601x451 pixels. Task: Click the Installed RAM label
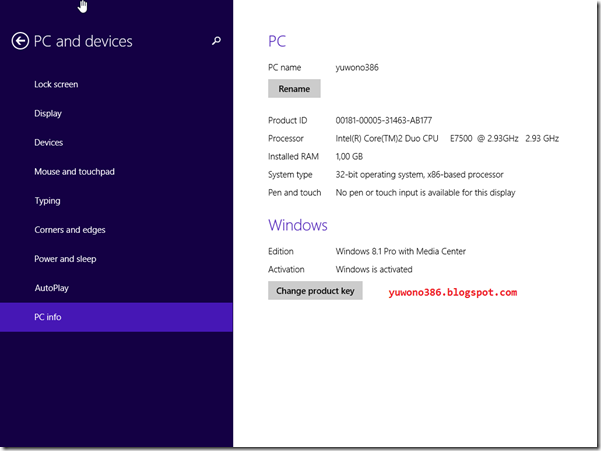(293, 156)
